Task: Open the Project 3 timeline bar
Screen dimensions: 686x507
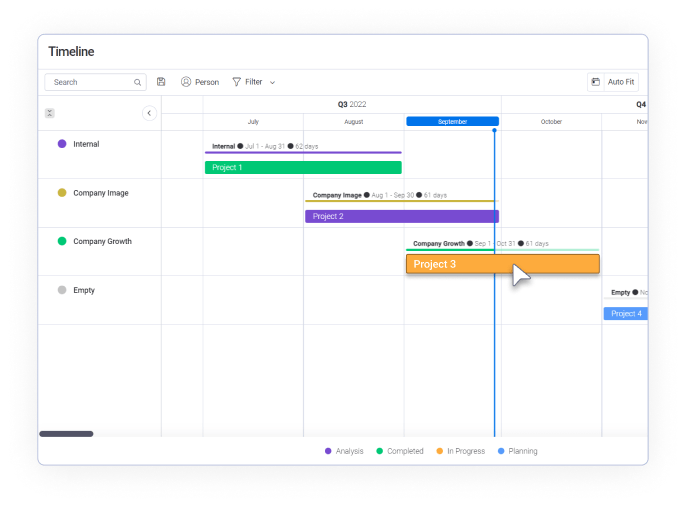Action: coord(503,264)
